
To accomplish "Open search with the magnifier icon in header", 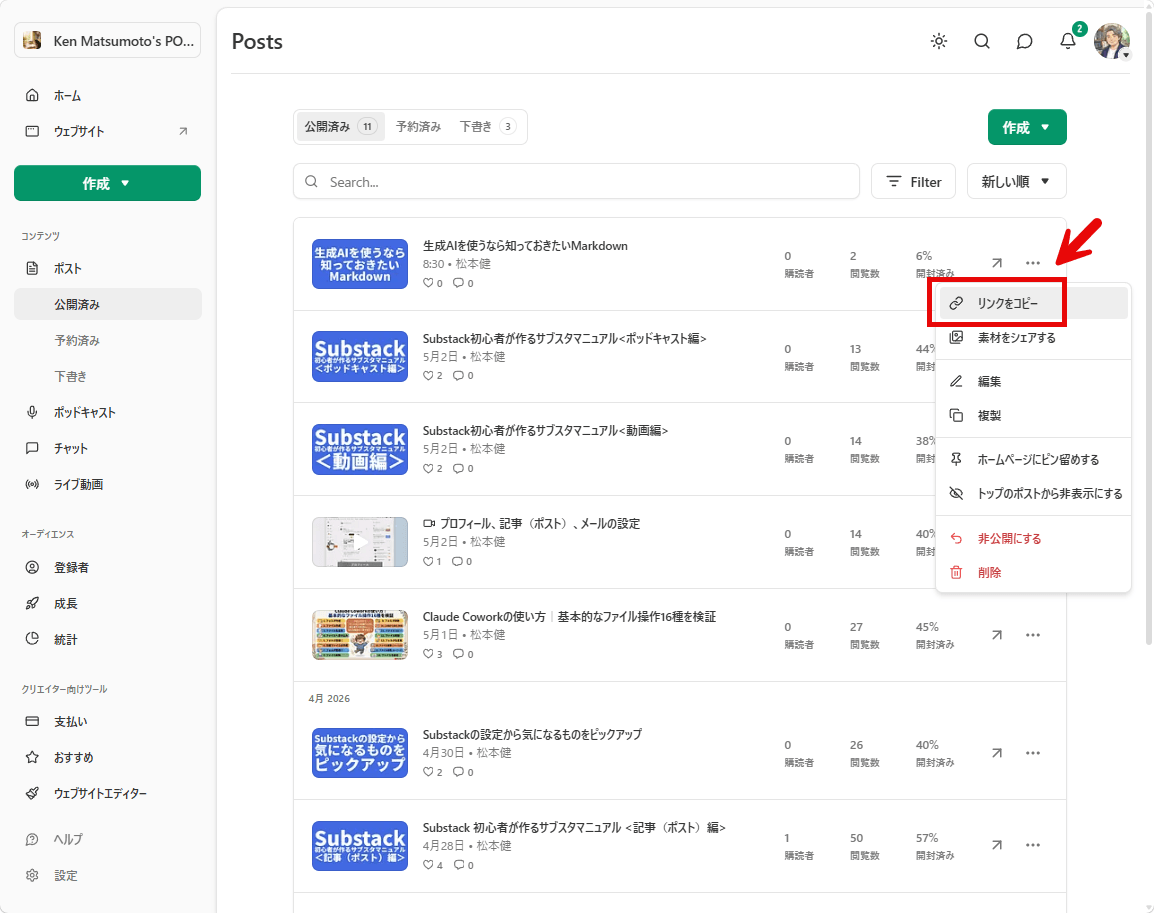I will 982,41.
